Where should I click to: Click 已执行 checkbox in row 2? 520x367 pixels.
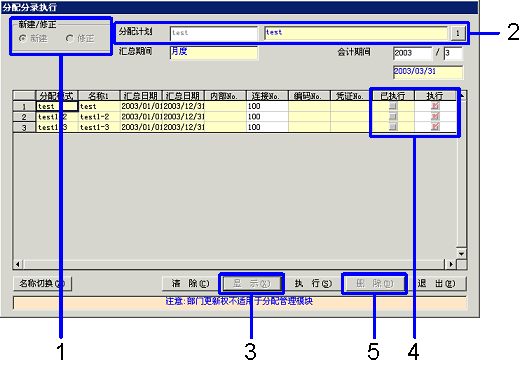[393, 116]
